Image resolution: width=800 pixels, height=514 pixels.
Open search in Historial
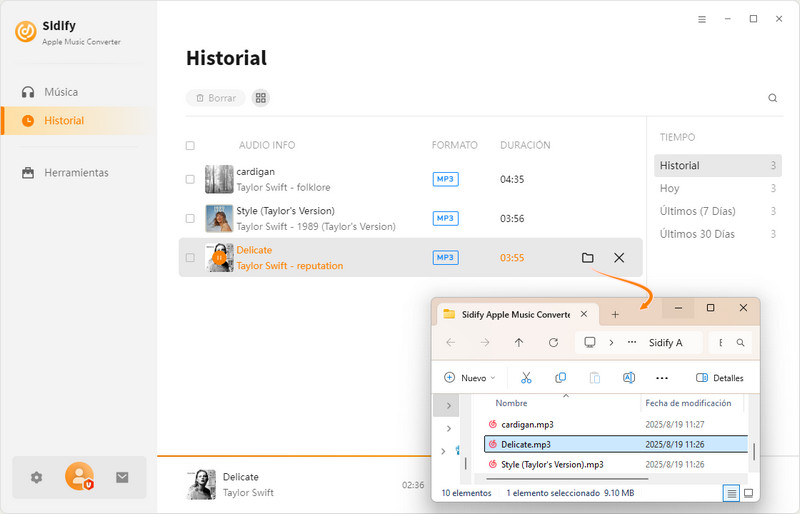coord(772,97)
